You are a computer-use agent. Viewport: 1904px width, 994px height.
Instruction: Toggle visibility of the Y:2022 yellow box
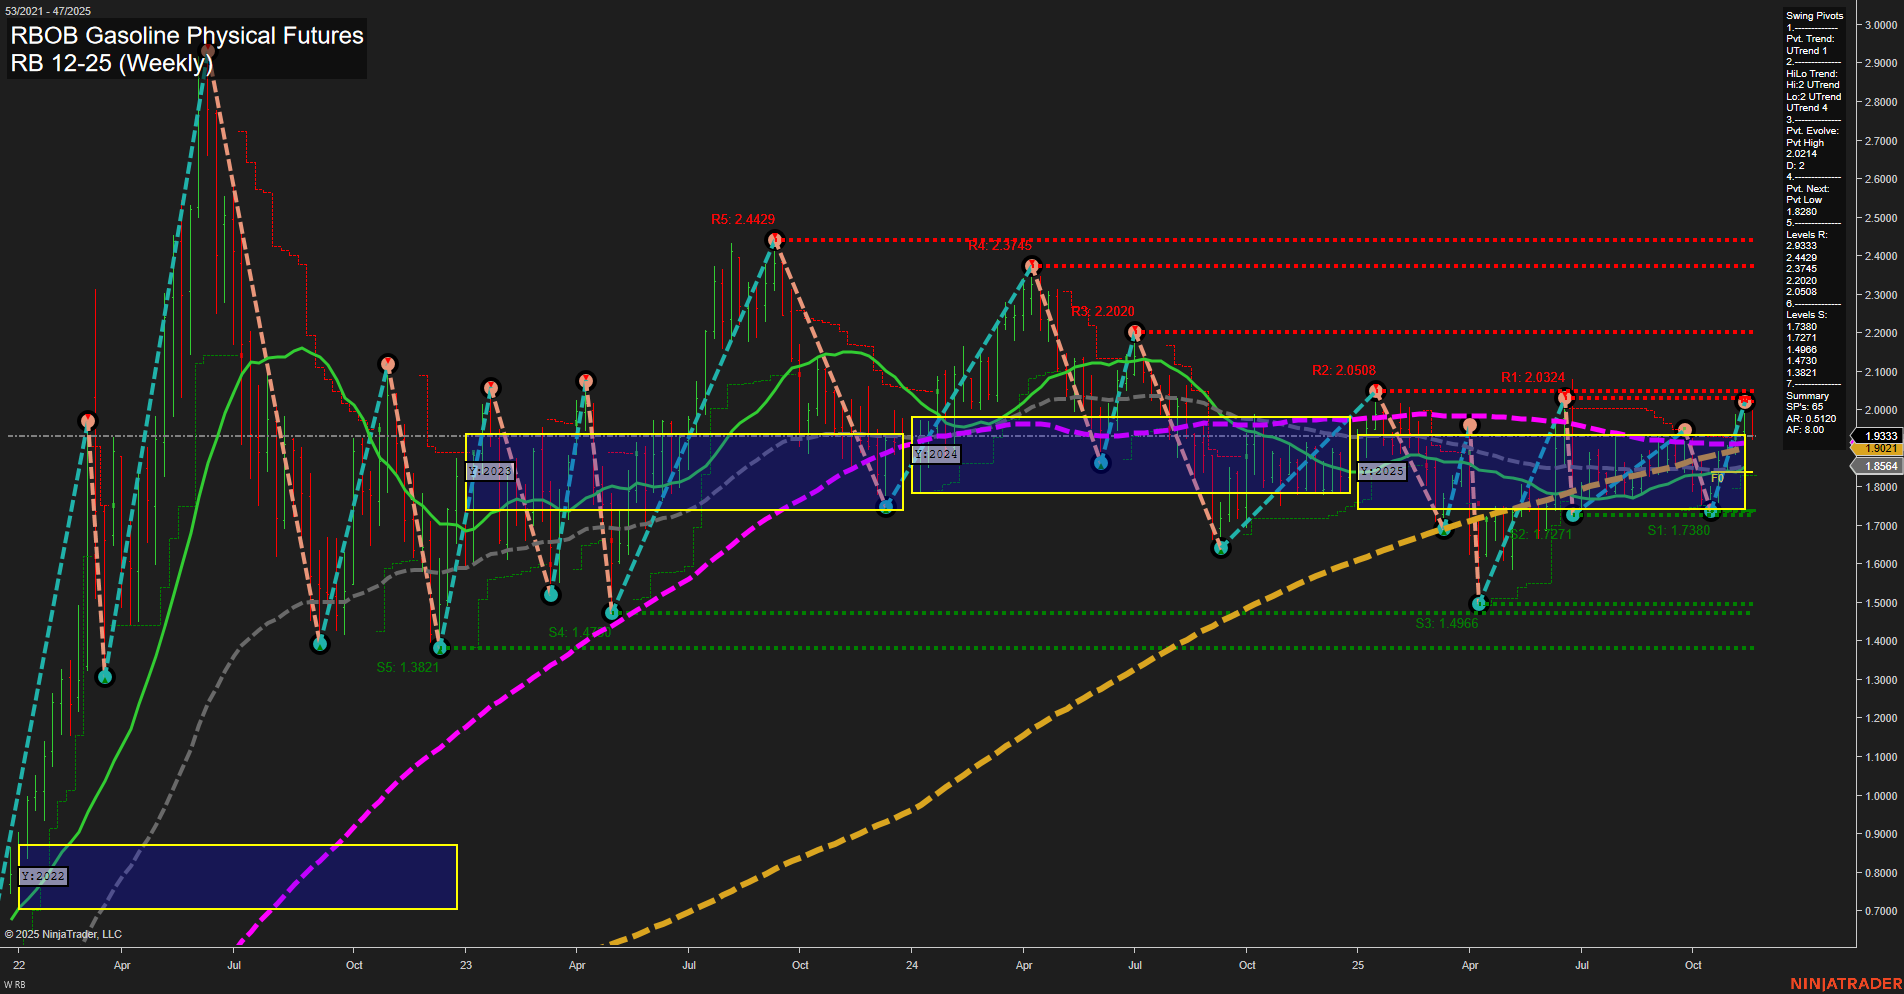click(x=42, y=876)
